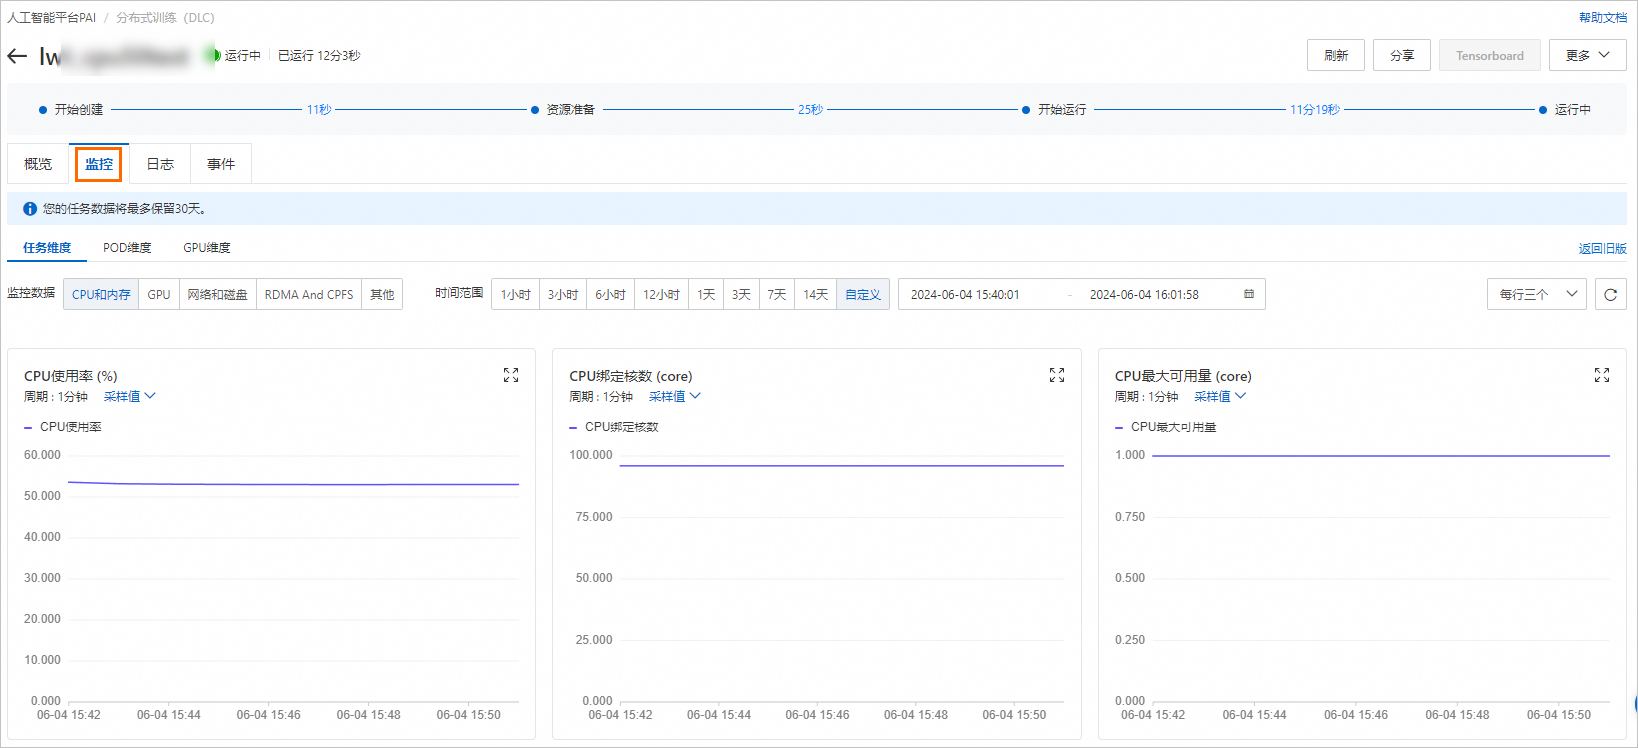1638x748 pixels.
Task: Select the GPU维度 sub-tab
Action: 207,247
